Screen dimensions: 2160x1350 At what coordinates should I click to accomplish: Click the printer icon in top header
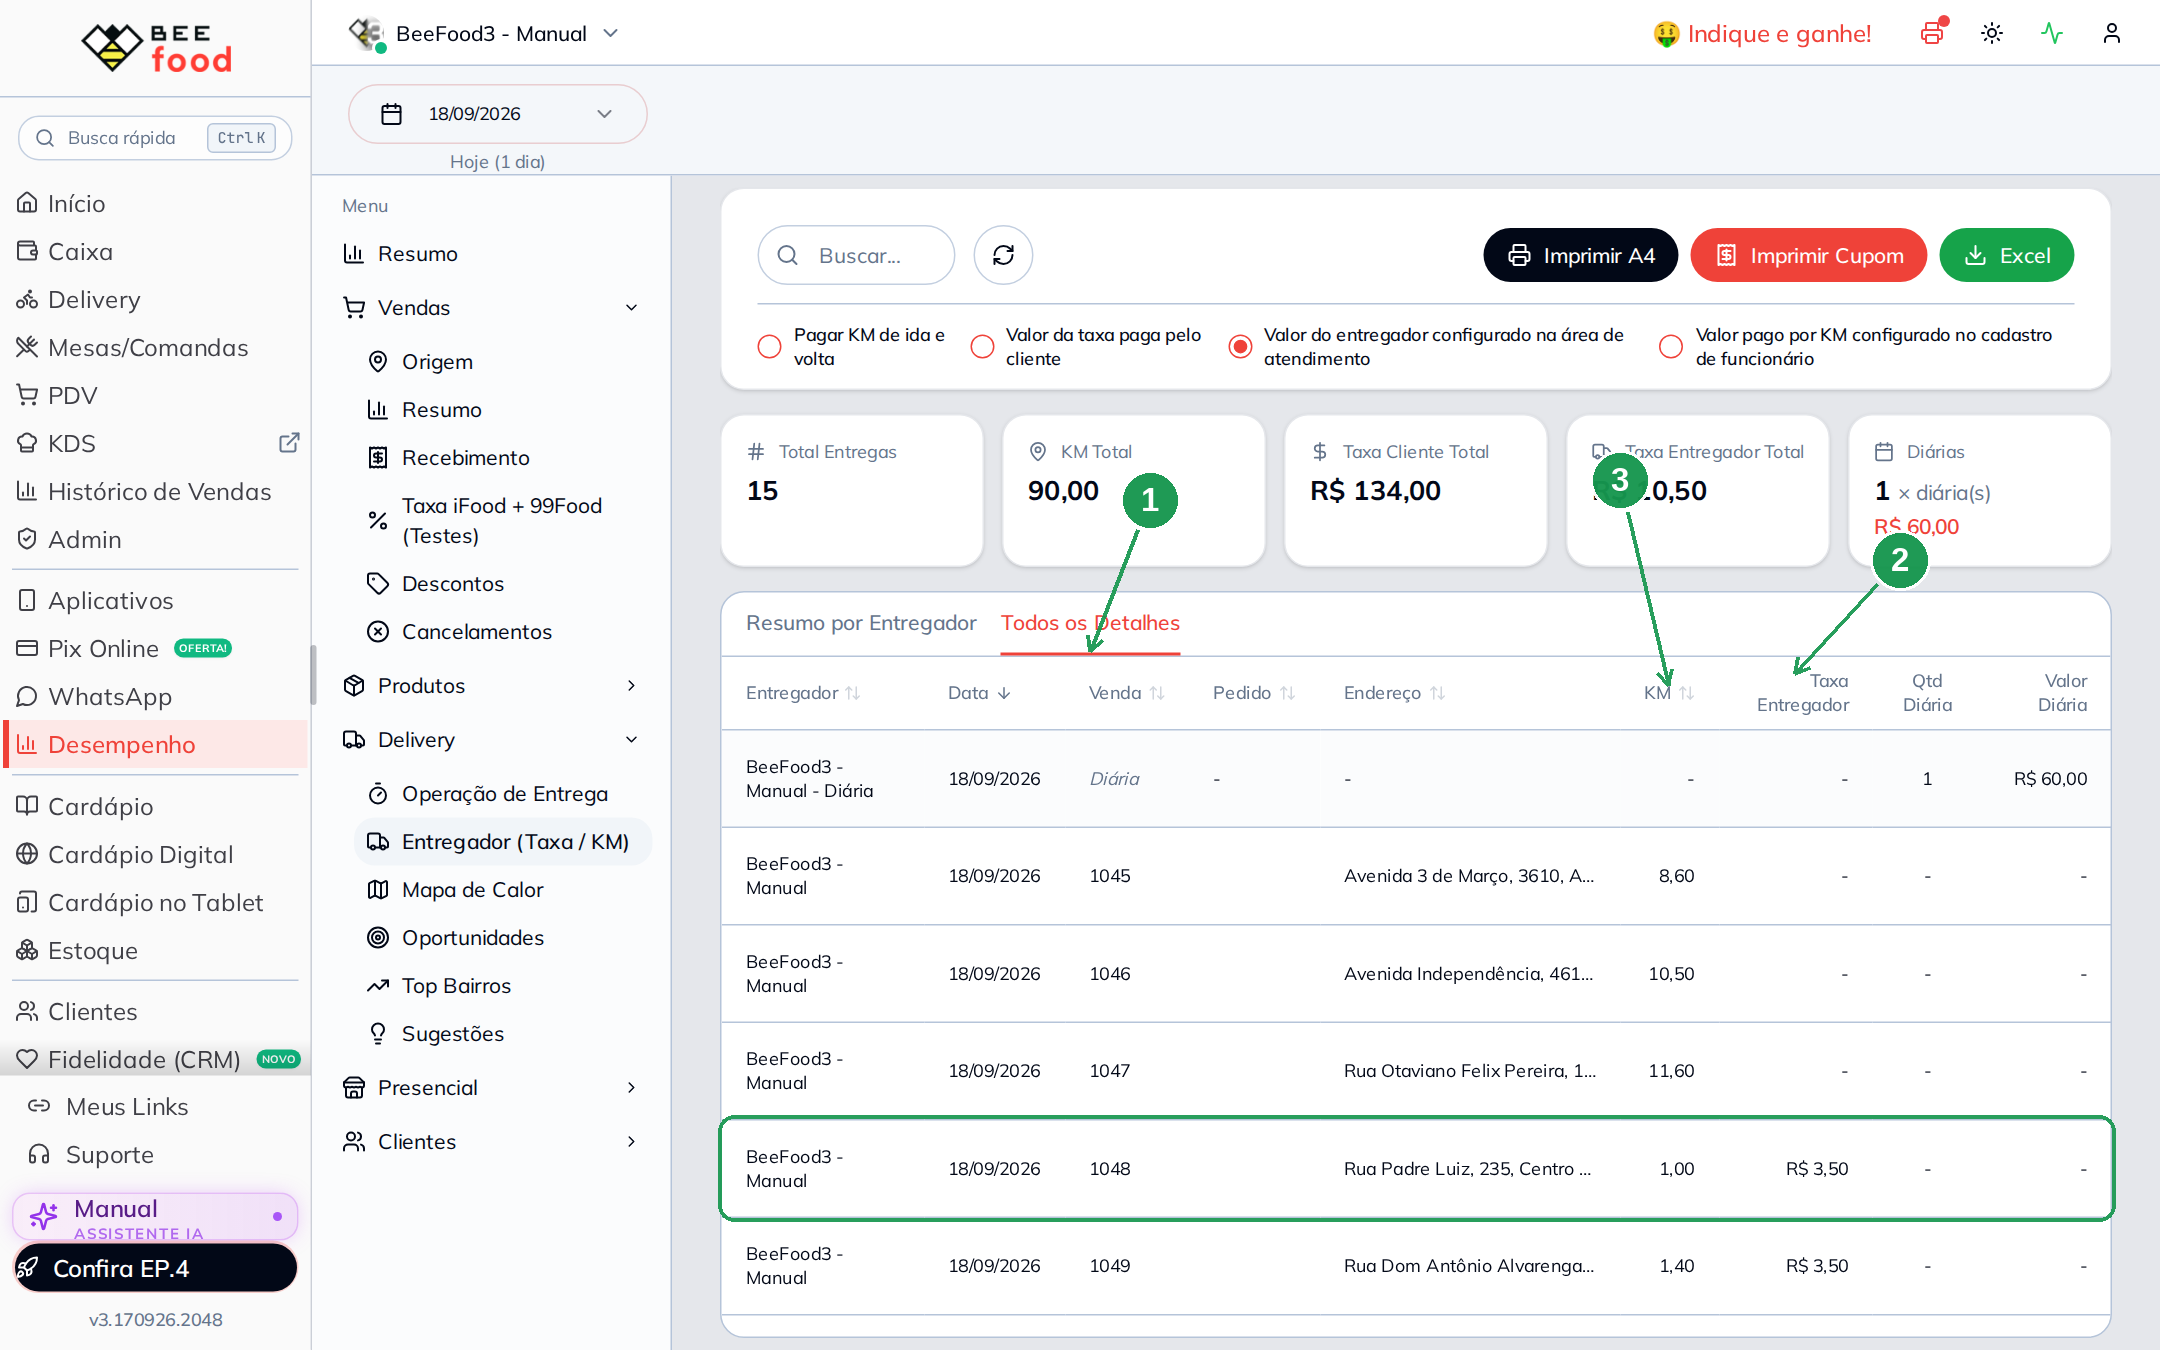[1932, 33]
